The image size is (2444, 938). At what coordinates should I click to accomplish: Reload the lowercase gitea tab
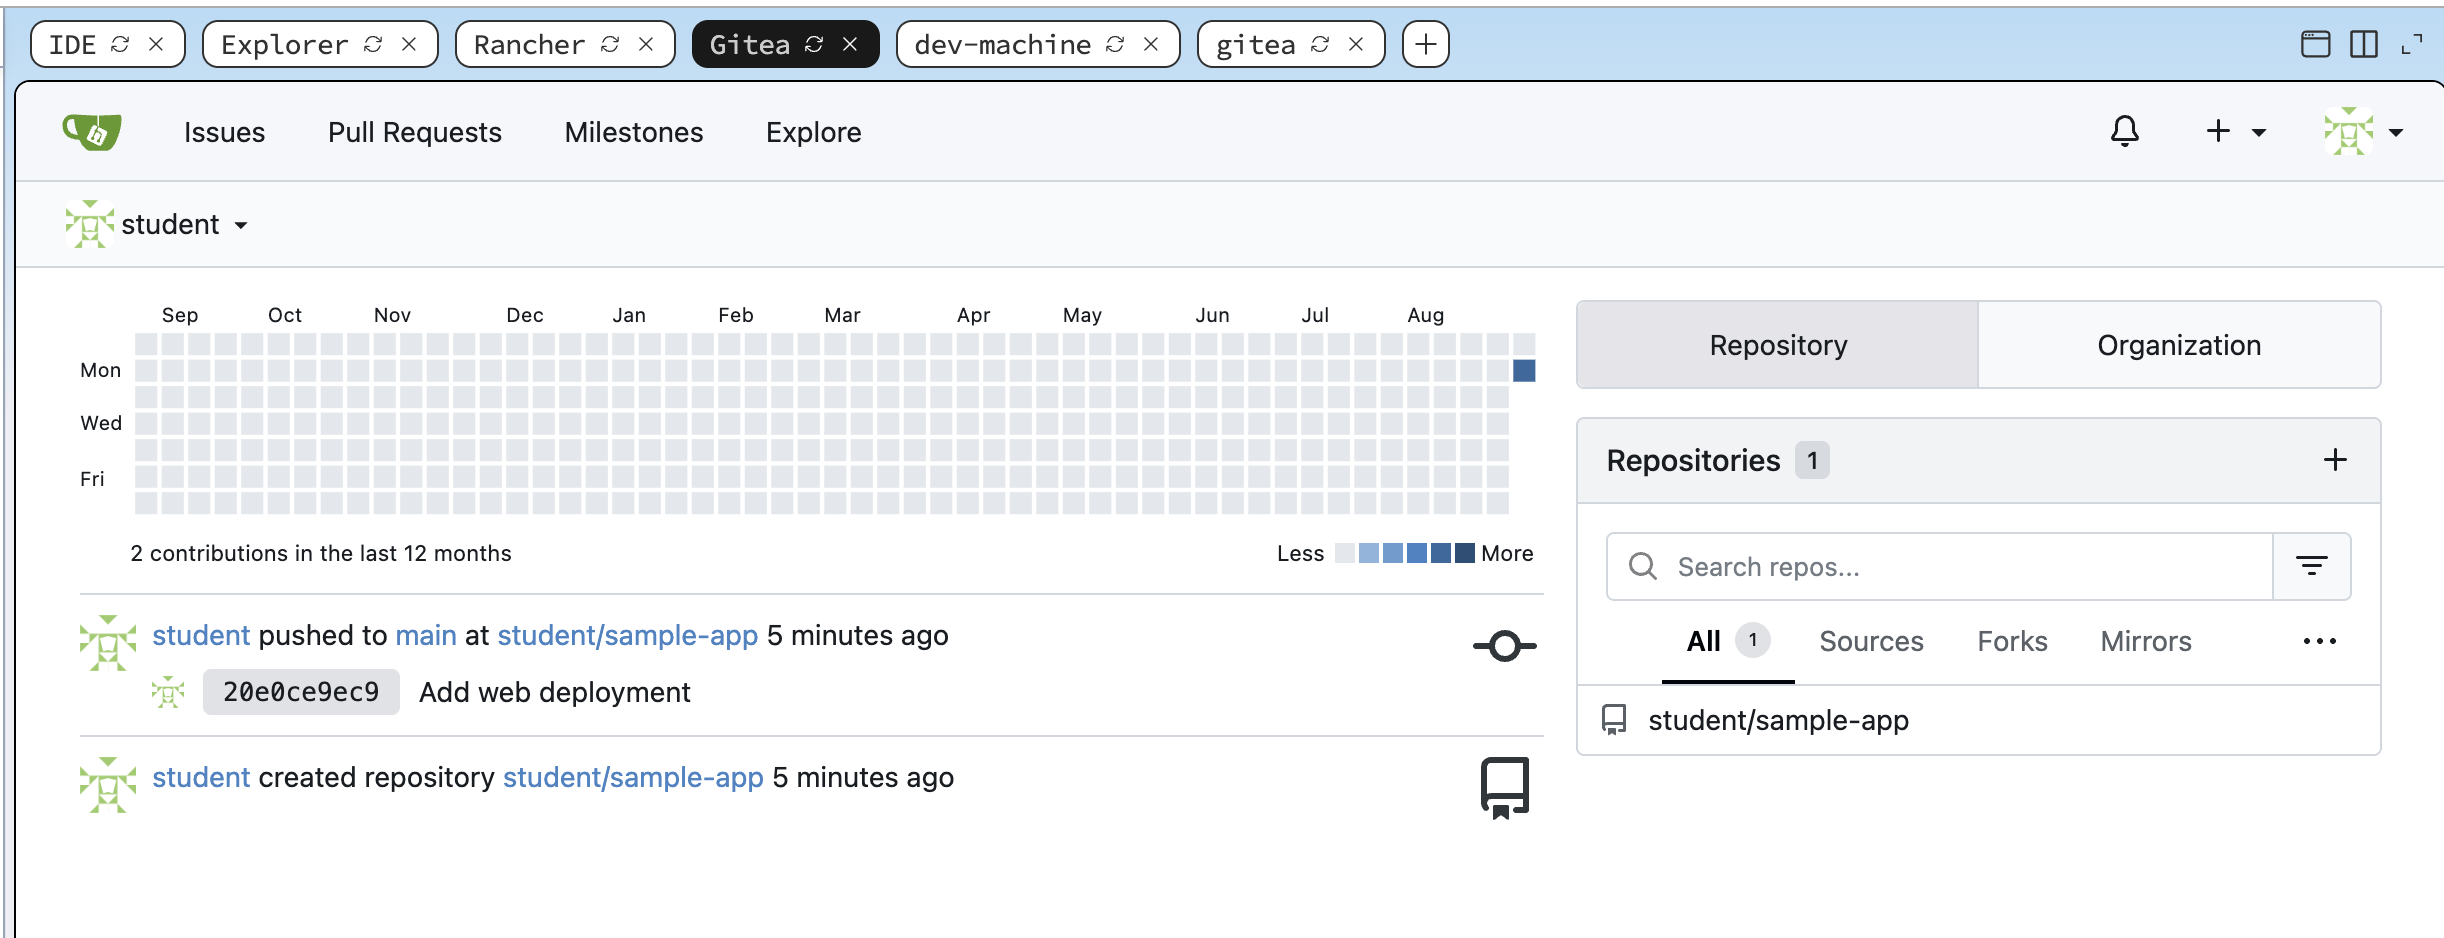[x=1320, y=44]
